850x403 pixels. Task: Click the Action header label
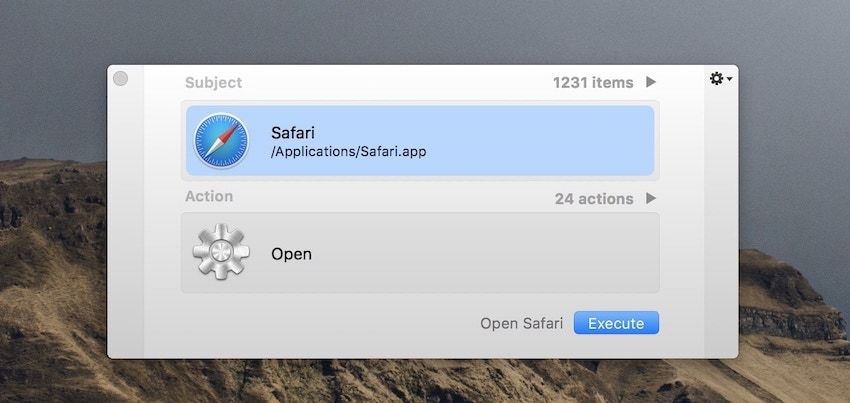pyautogui.click(x=209, y=197)
